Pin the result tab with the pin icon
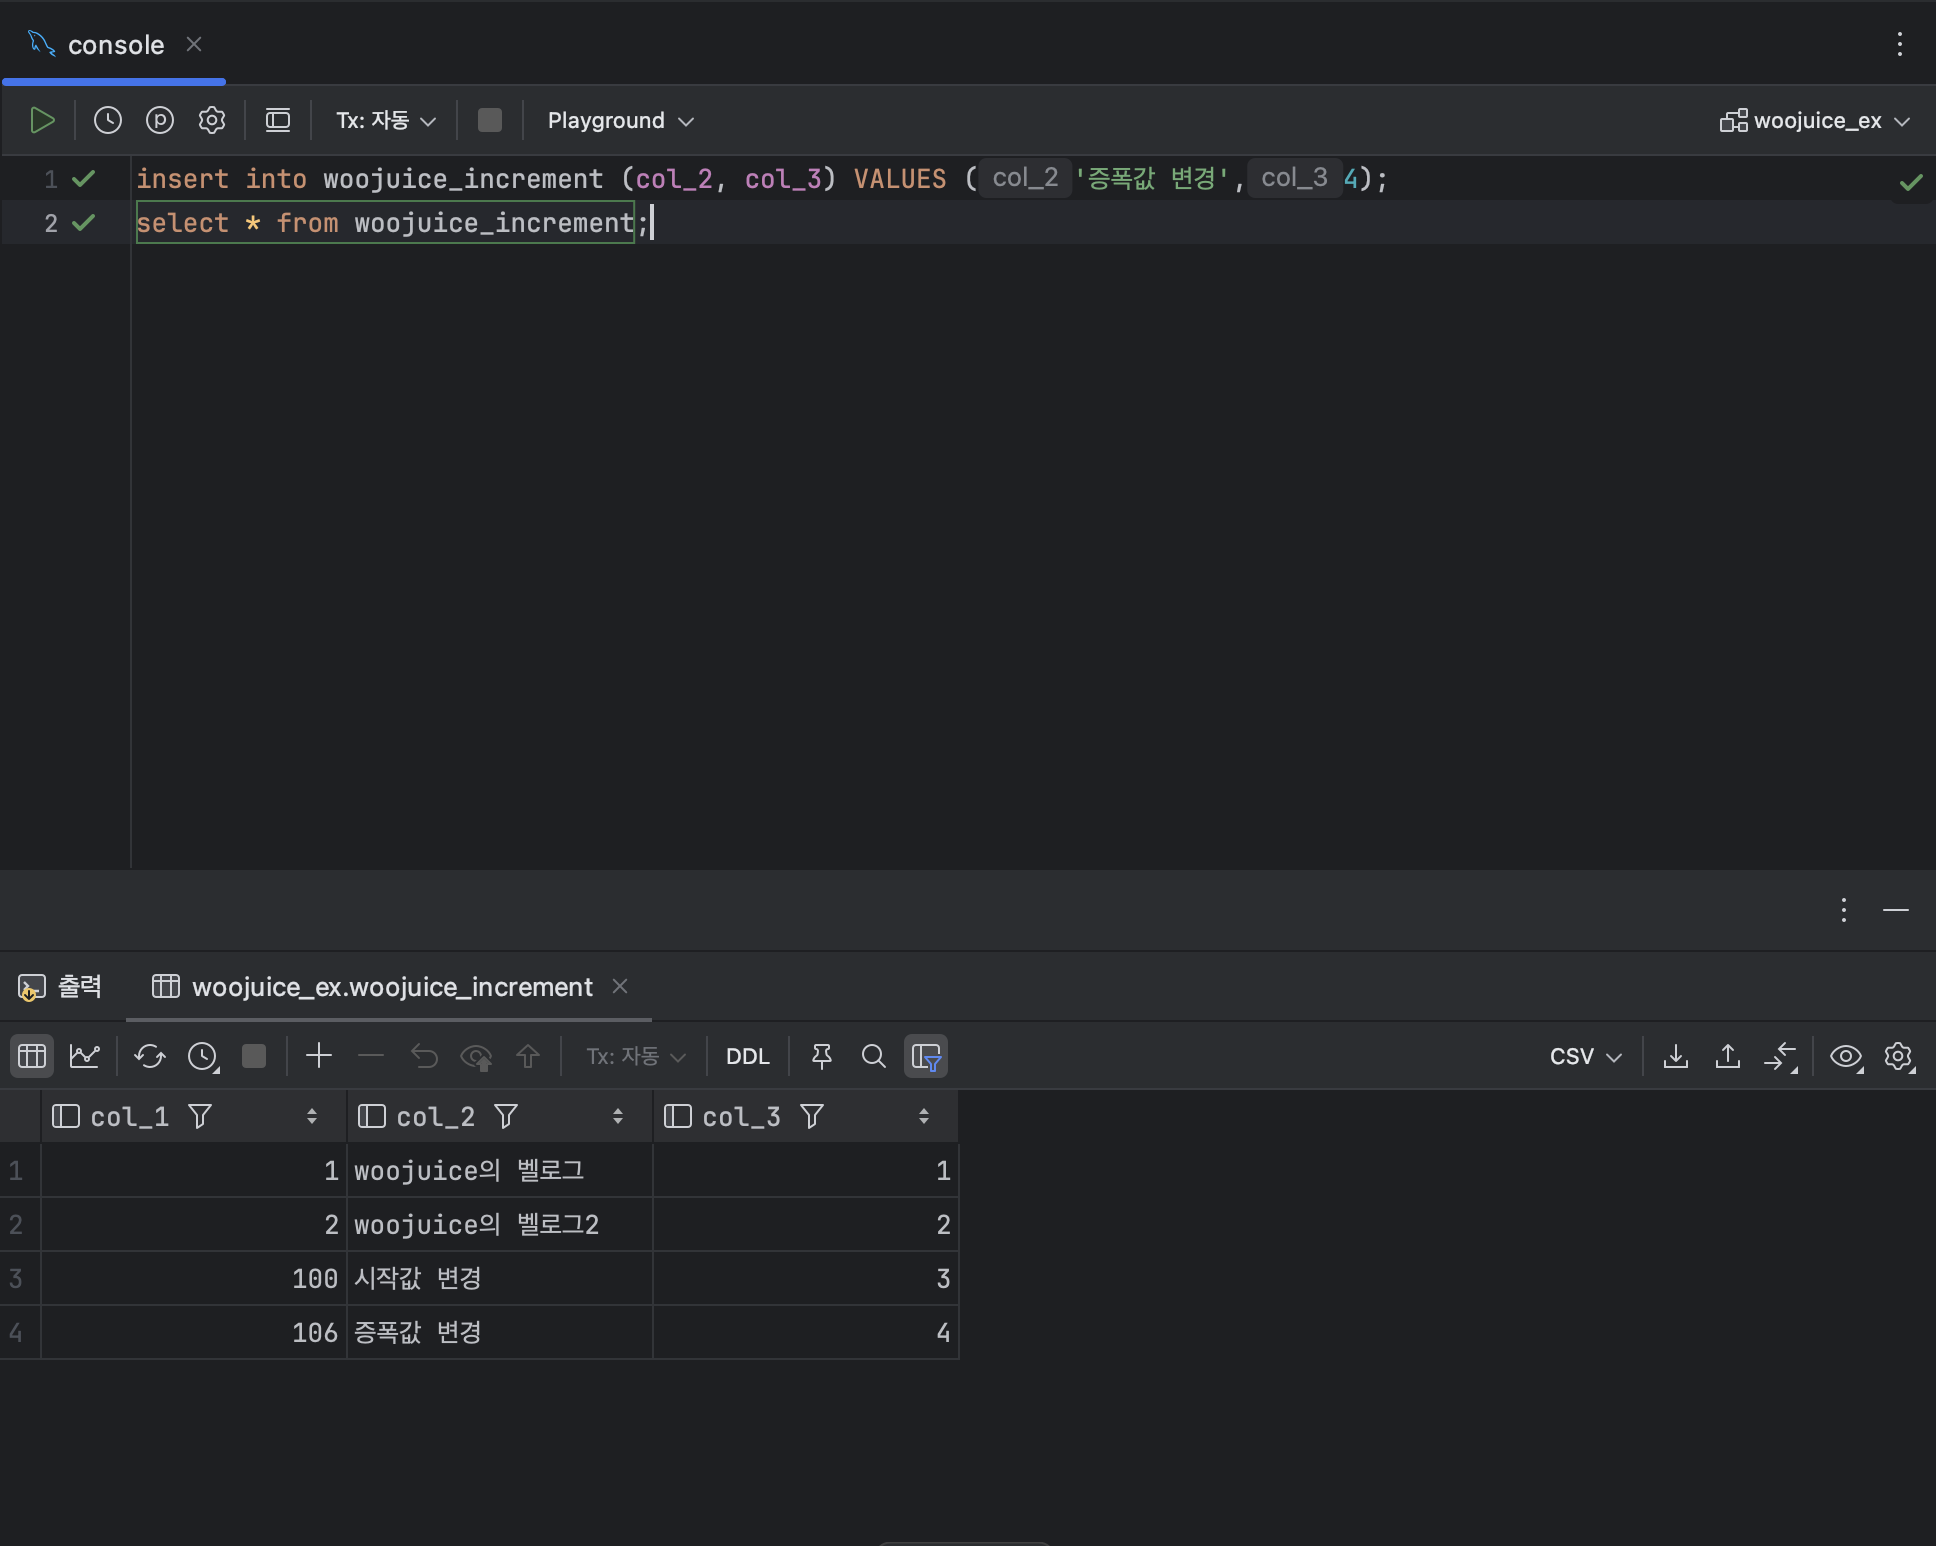This screenshot has height=1546, width=1936. [822, 1056]
